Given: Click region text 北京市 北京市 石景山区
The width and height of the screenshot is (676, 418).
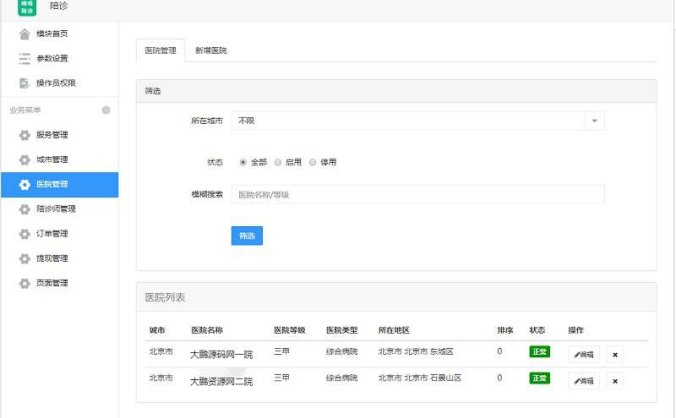Looking at the screenshot, I should coord(419,378).
